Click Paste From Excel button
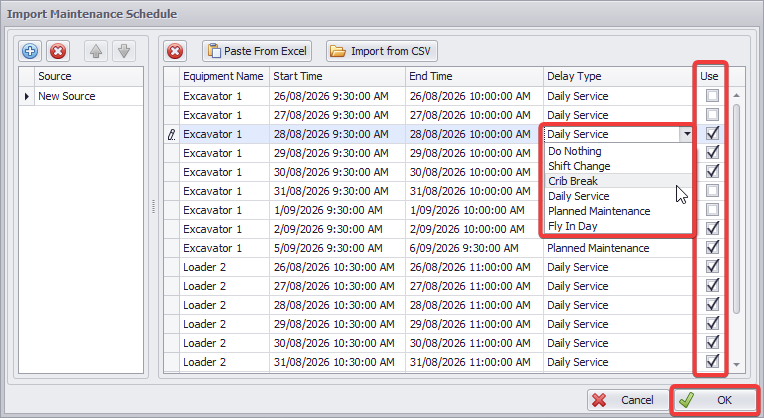The width and height of the screenshot is (764, 418). click(x=257, y=51)
